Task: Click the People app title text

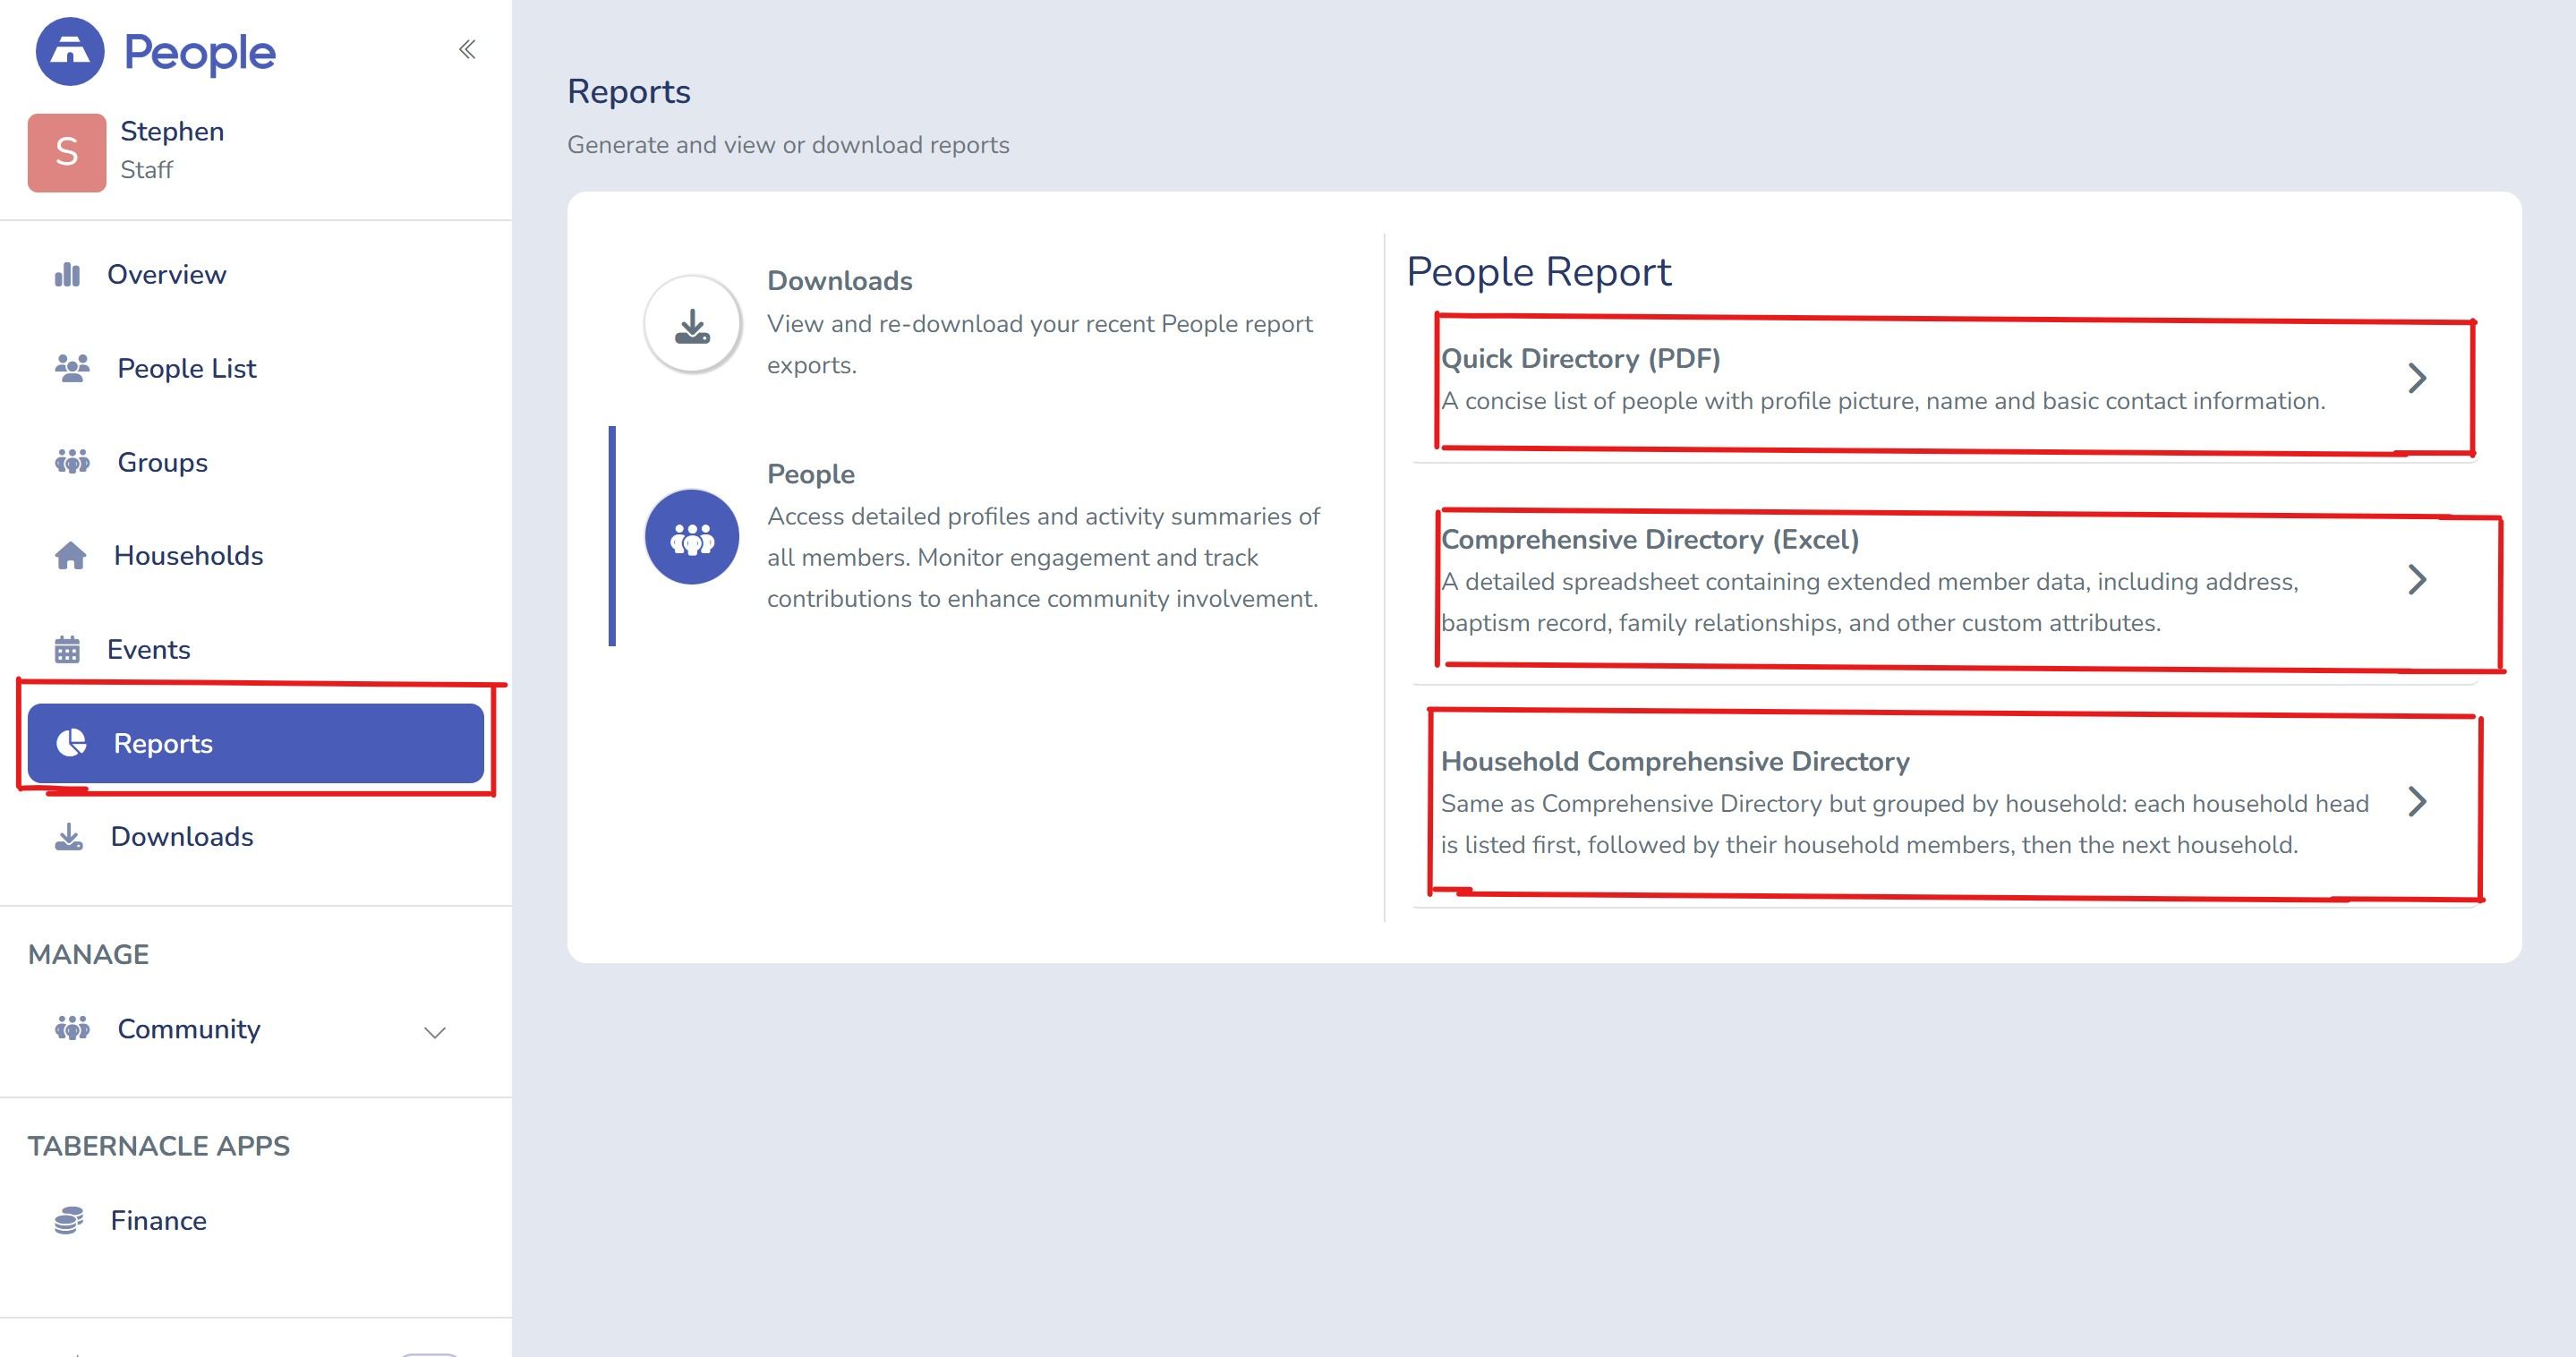Action: 199,53
